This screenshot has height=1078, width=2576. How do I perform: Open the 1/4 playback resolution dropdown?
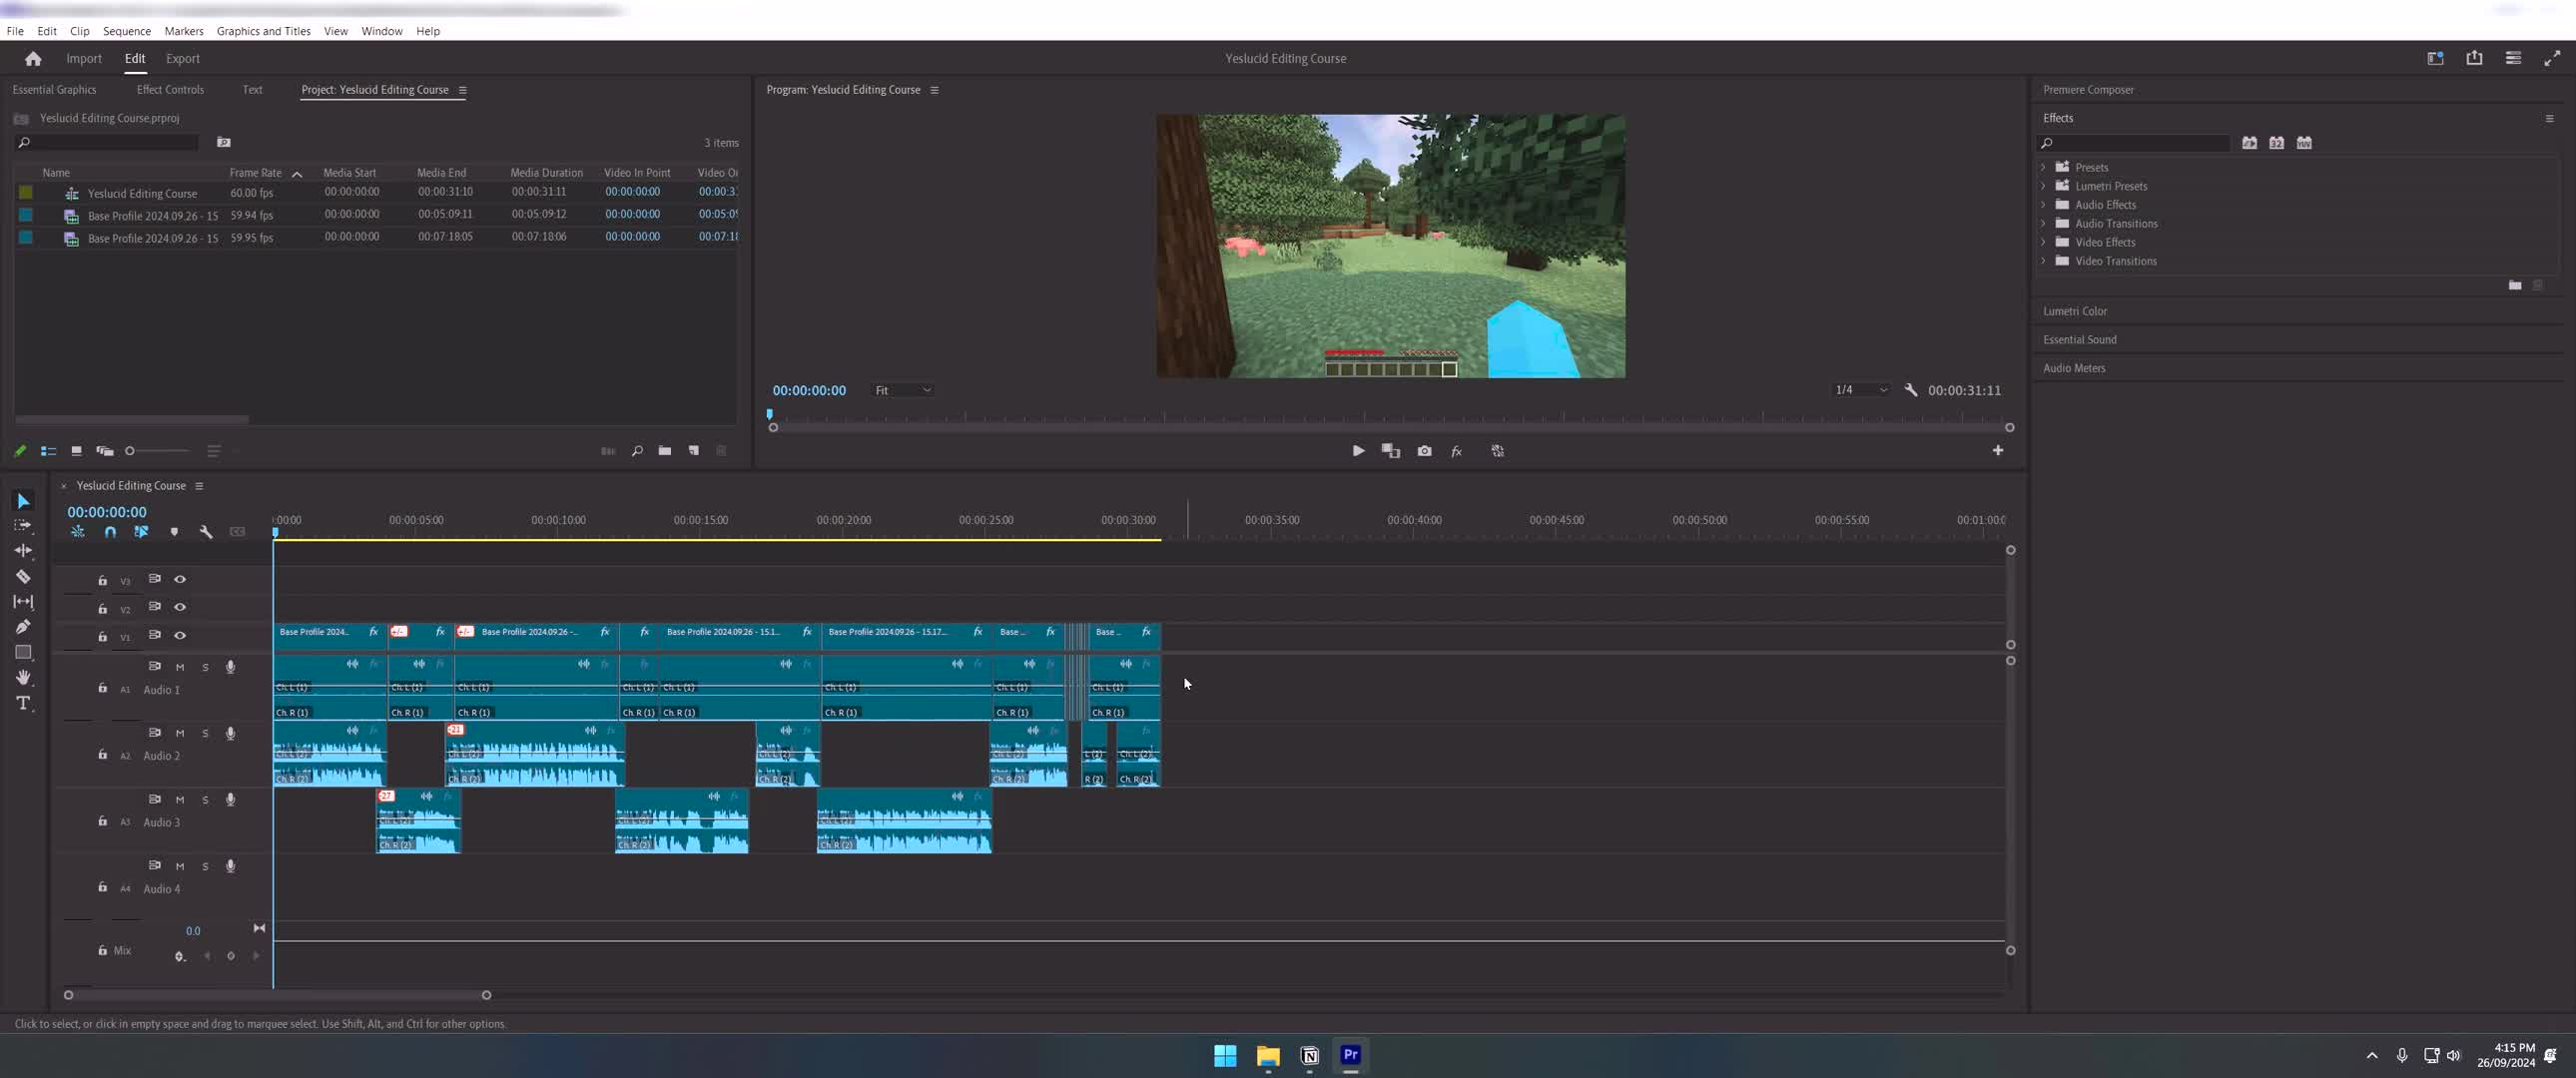coord(1860,390)
